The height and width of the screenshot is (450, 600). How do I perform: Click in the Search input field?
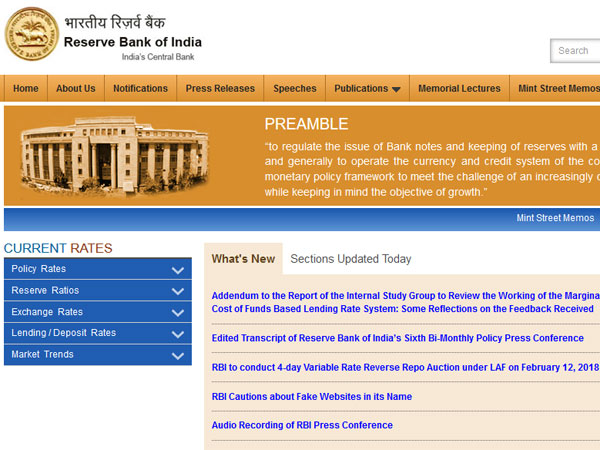[x=575, y=50]
